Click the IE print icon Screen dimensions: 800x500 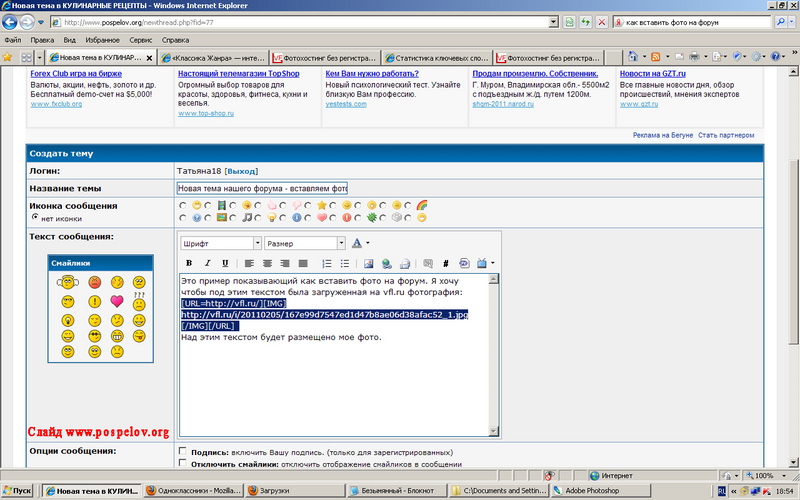tap(694, 57)
